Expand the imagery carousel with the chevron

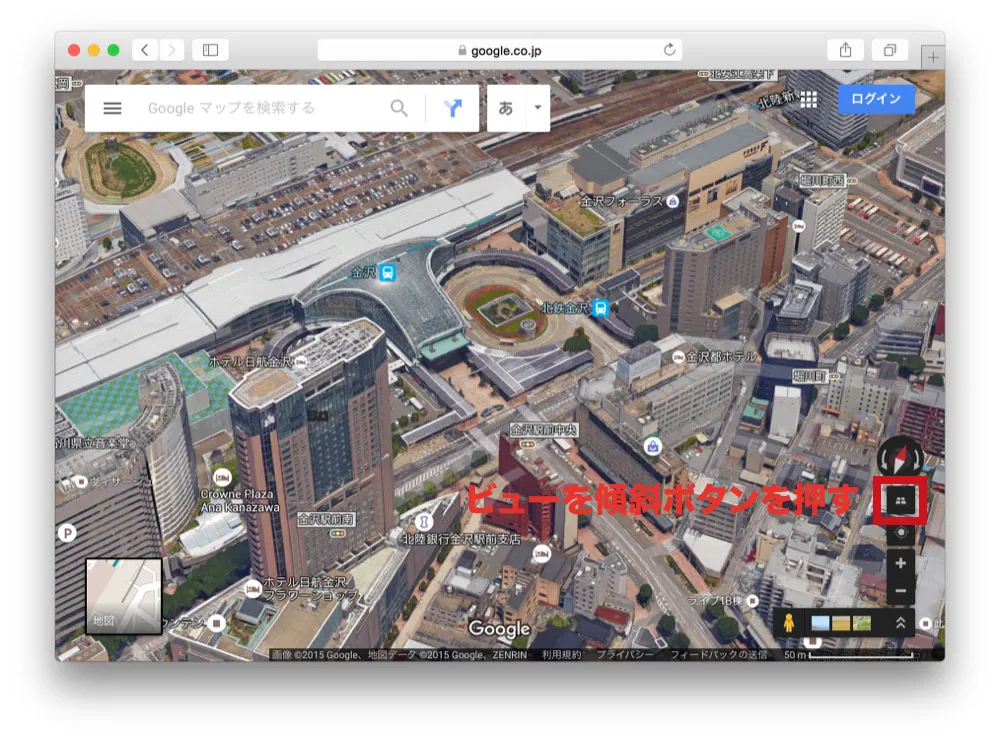click(901, 621)
